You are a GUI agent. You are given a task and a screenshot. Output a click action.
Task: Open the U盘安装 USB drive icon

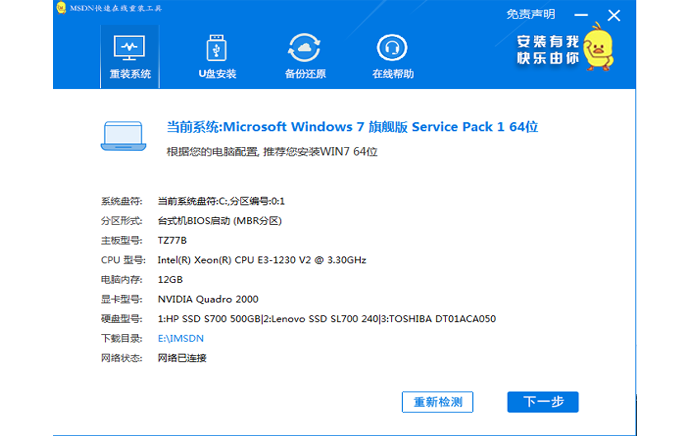point(217,48)
